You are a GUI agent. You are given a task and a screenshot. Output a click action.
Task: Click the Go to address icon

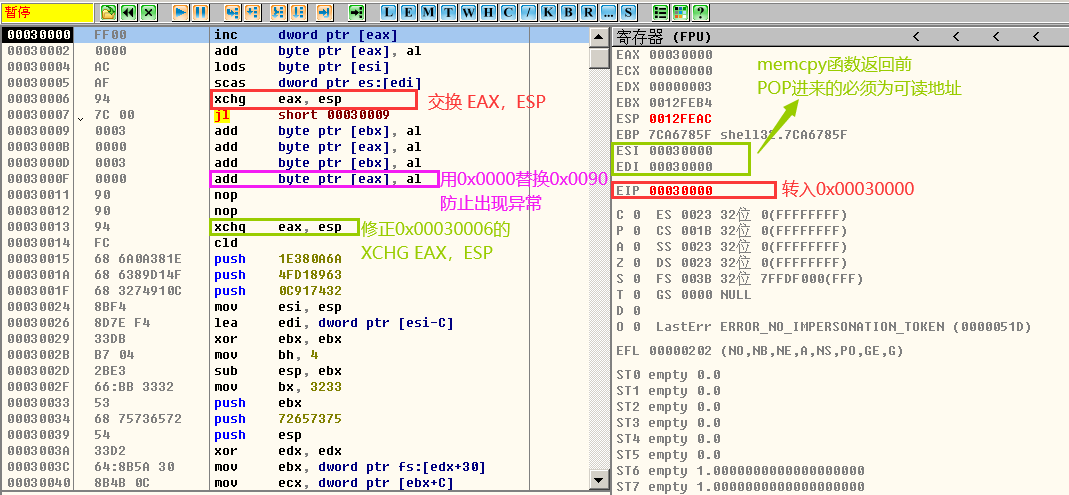coord(357,13)
